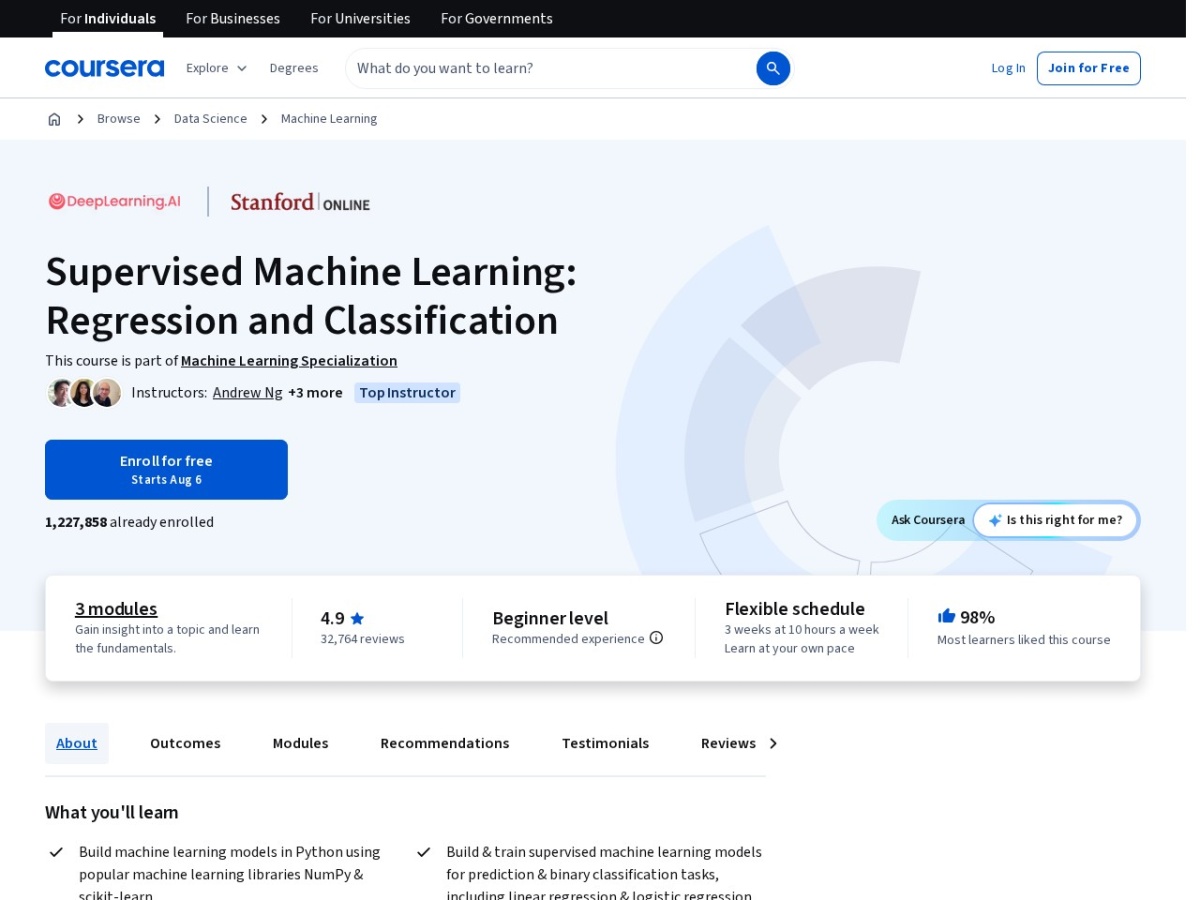Click the Log In link
1200x900 pixels.
coord(1008,68)
